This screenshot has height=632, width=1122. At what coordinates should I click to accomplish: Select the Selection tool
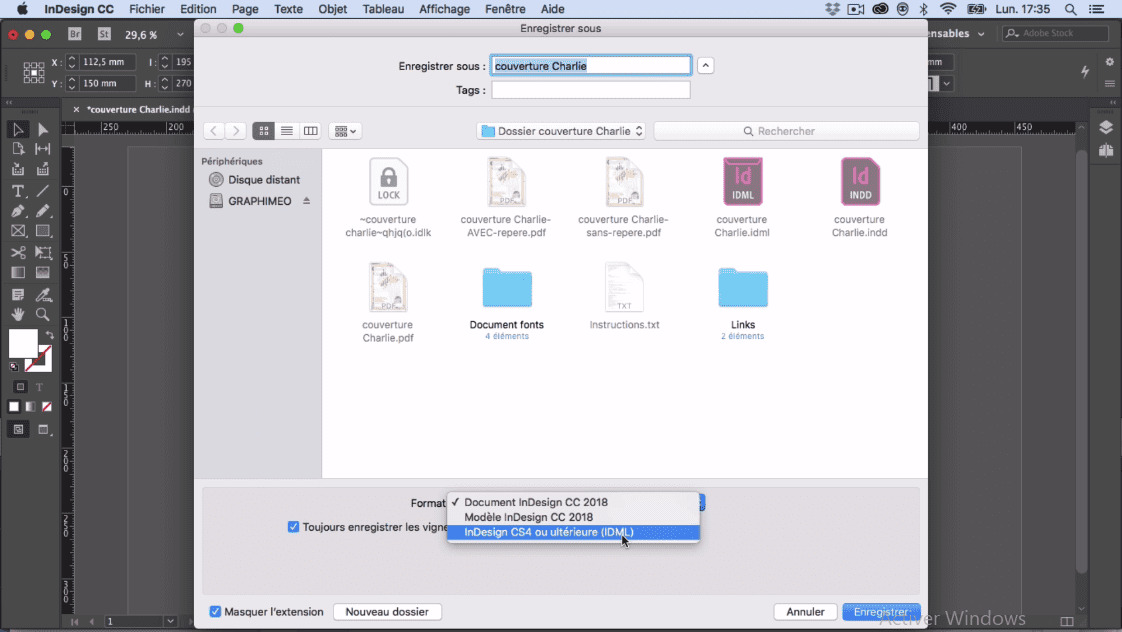point(18,129)
